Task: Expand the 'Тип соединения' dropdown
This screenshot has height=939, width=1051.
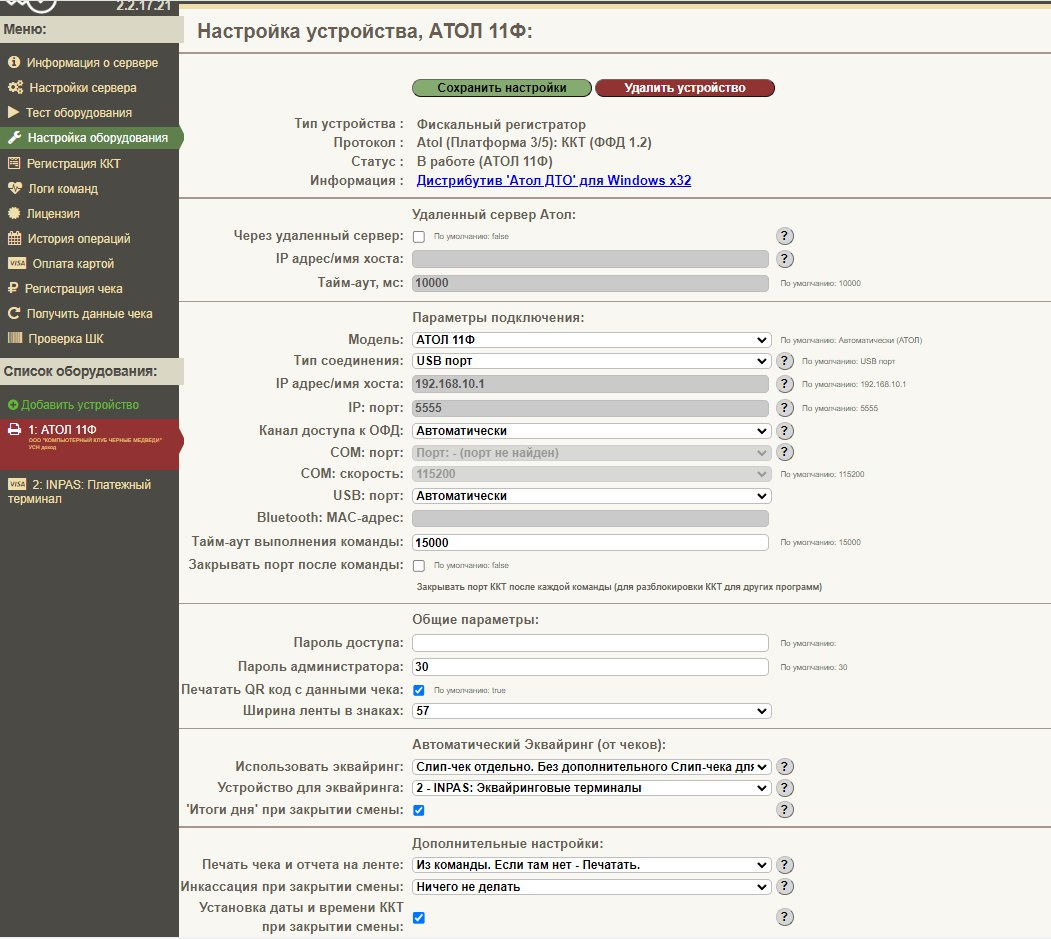Action: click(x=591, y=361)
